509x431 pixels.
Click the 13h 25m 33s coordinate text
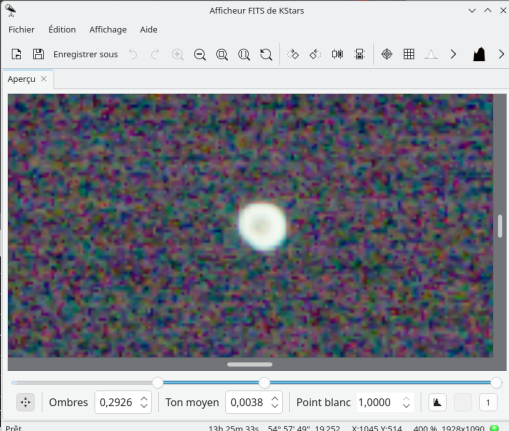(234, 428)
